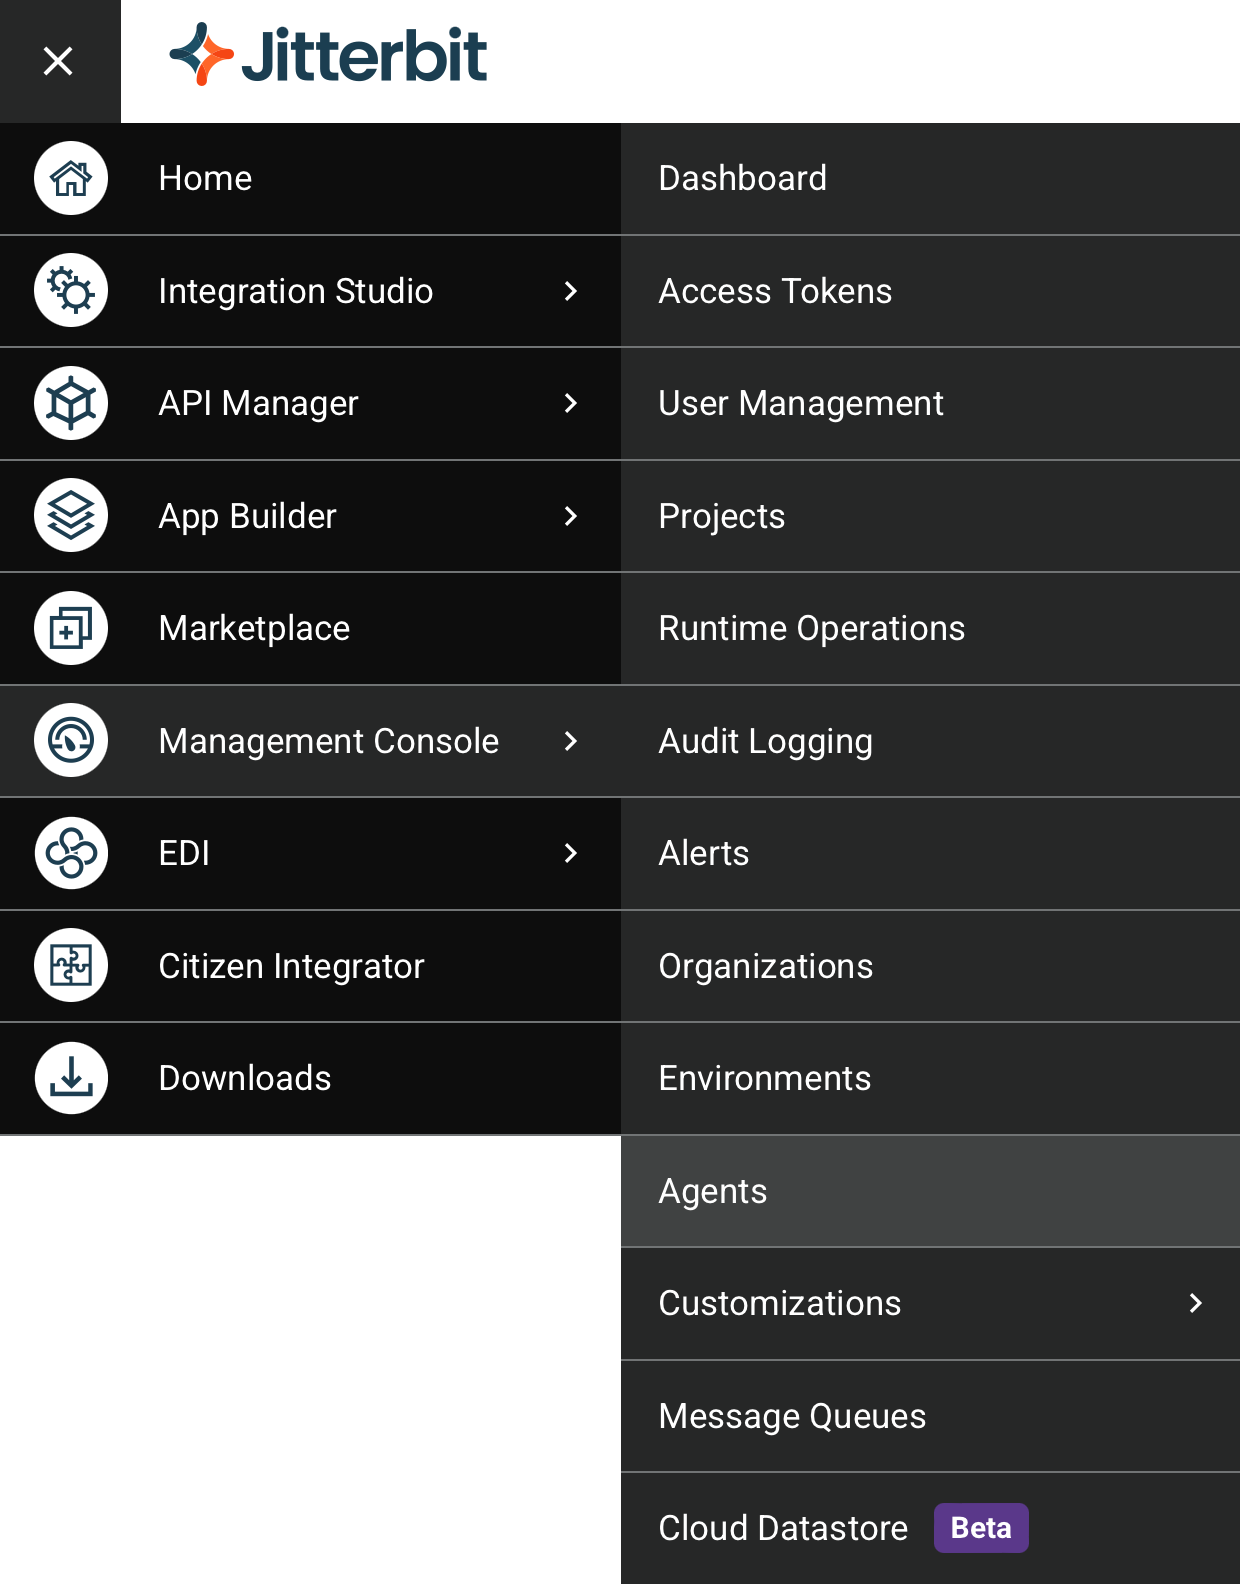Click the Downloads arrow icon
The height and width of the screenshot is (1584, 1240).
pyautogui.click(x=71, y=1078)
